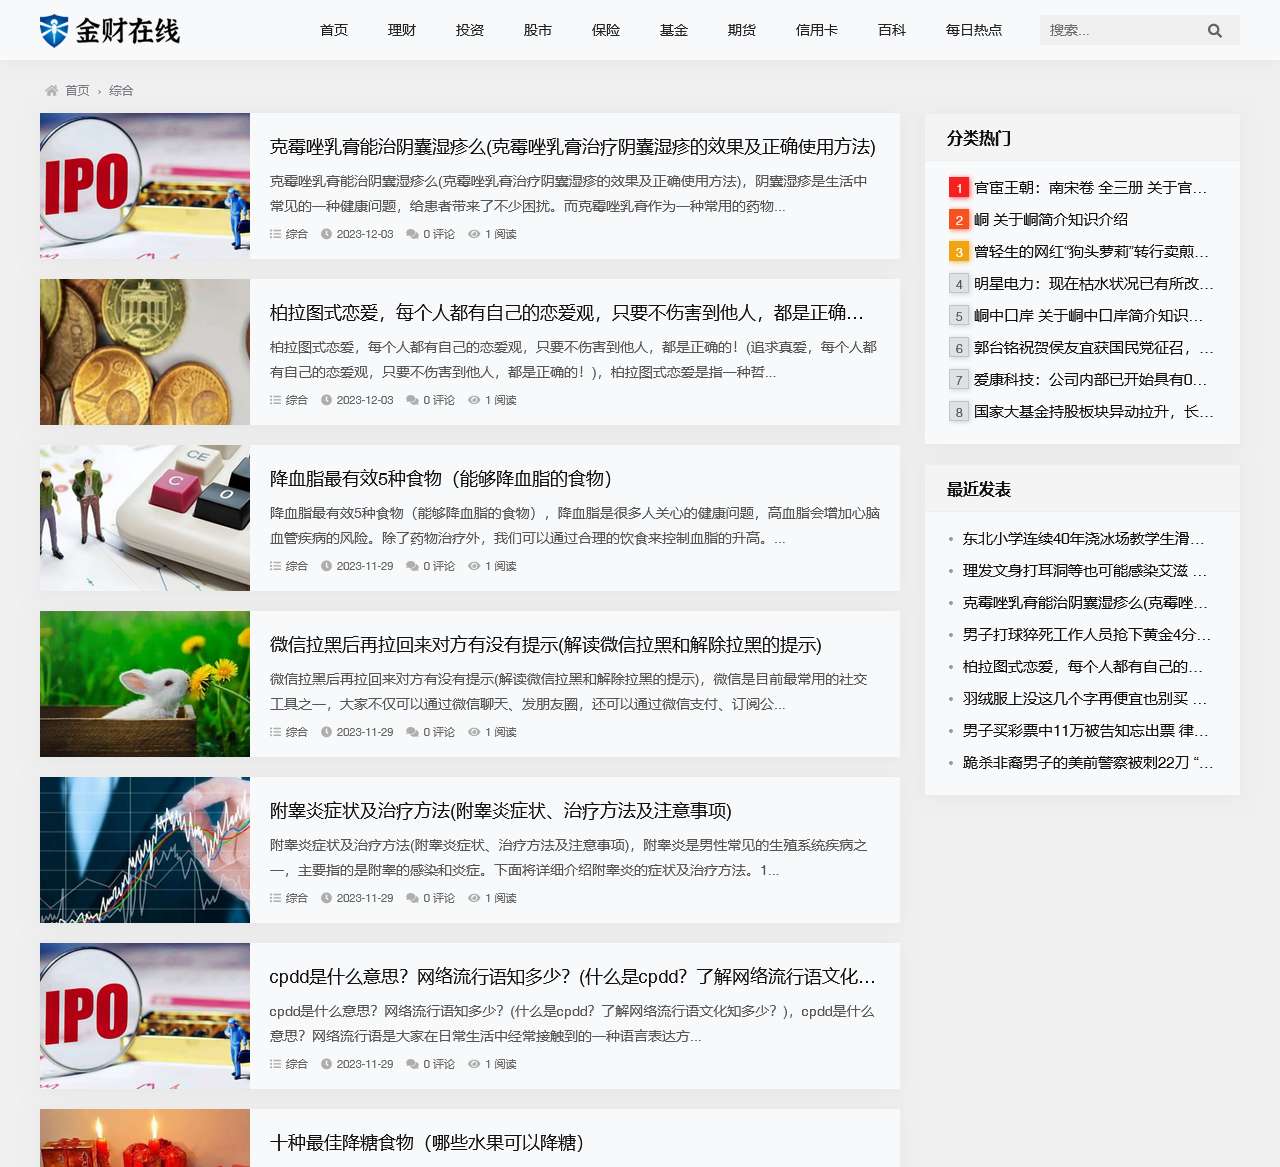Click coins thumbnail of 柏拉图式恋爱 article
The width and height of the screenshot is (1280, 1167).
(x=145, y=352)
